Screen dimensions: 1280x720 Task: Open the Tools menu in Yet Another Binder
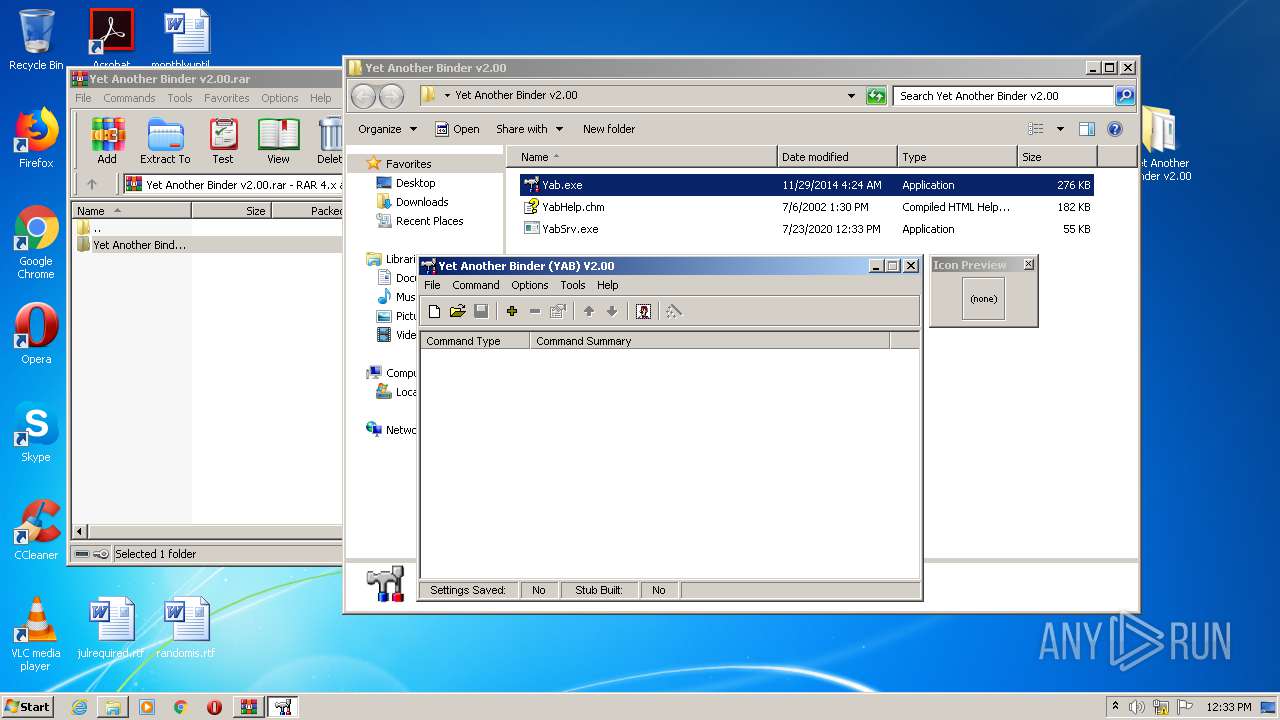click(573, 285)
